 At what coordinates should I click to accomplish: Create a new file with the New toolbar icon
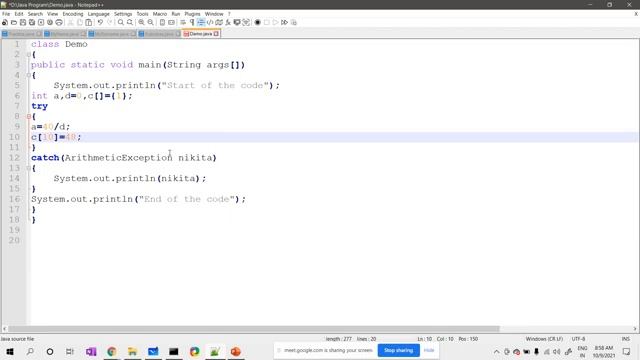pyautogui.click(x=5, y=22)
